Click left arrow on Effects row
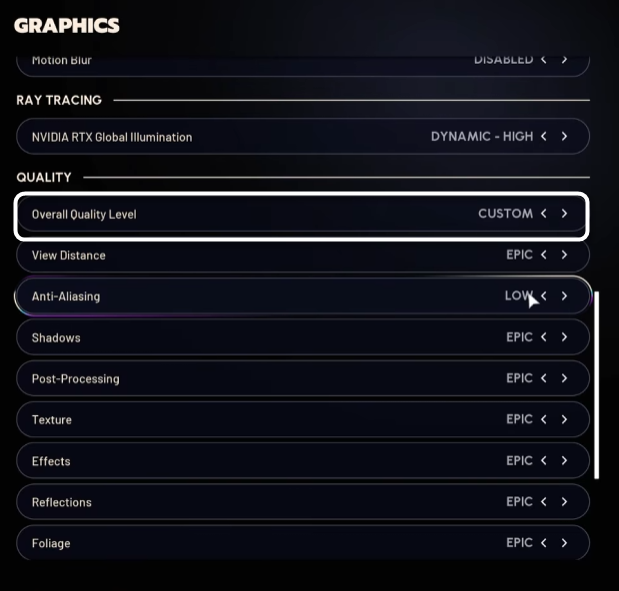Viewport: 619px width, 591px height. [x=544, y=461]
